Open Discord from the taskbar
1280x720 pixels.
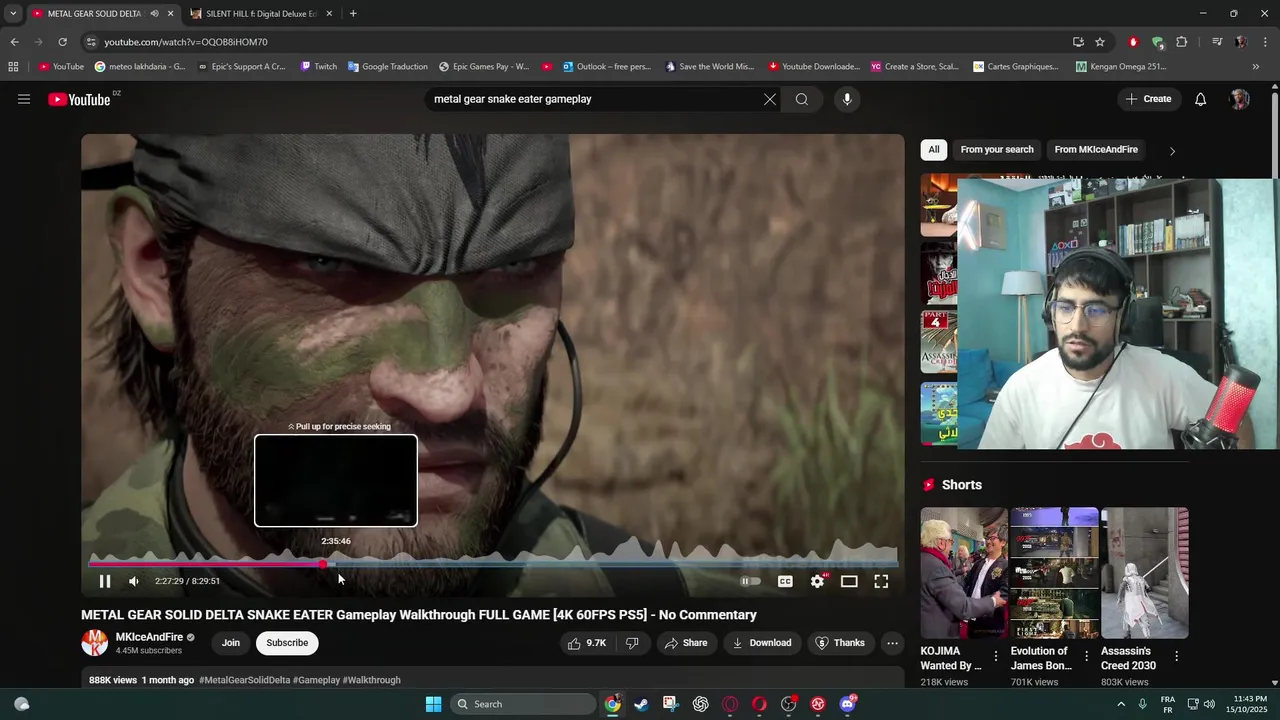pos(848,704)
